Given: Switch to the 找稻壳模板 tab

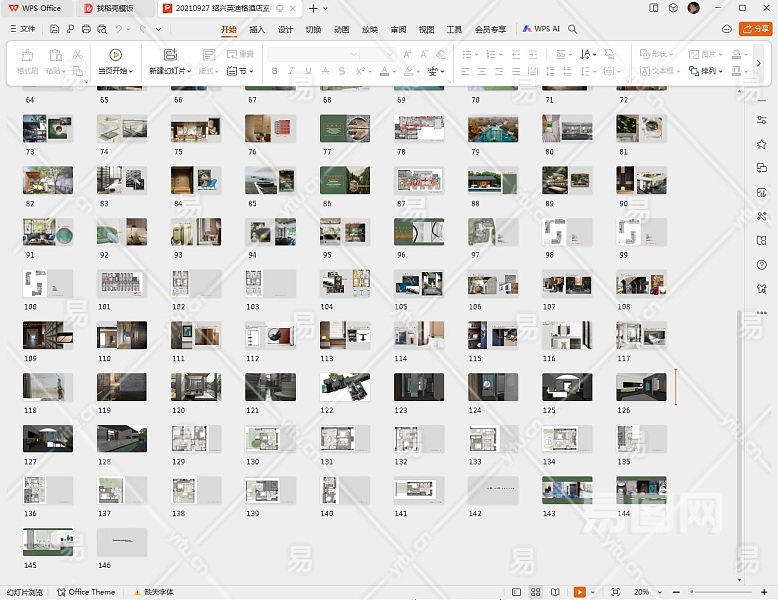Looking at the screenshot, I should tap(115, 8).
